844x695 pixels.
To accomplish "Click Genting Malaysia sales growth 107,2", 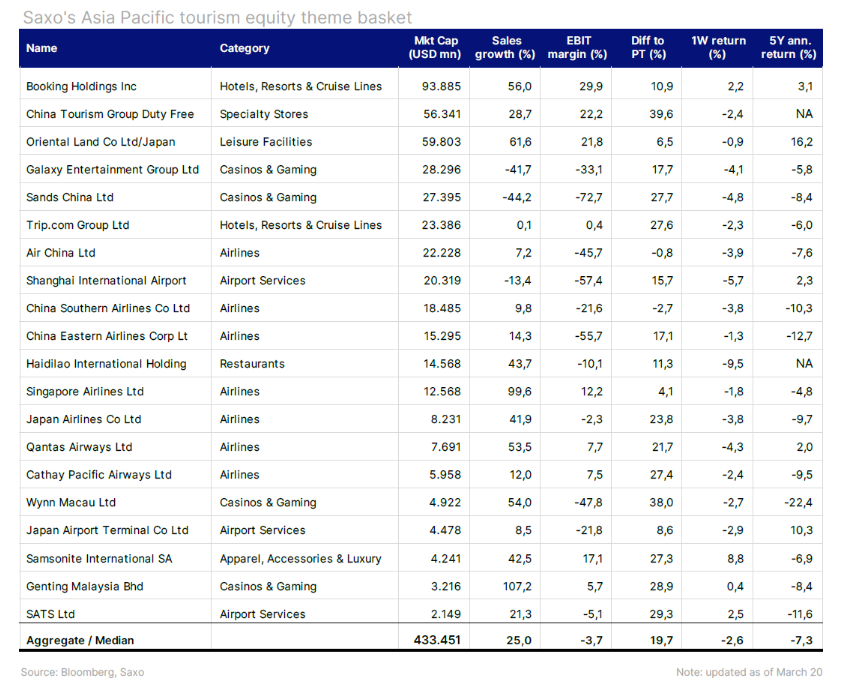I will click(517, 586).
